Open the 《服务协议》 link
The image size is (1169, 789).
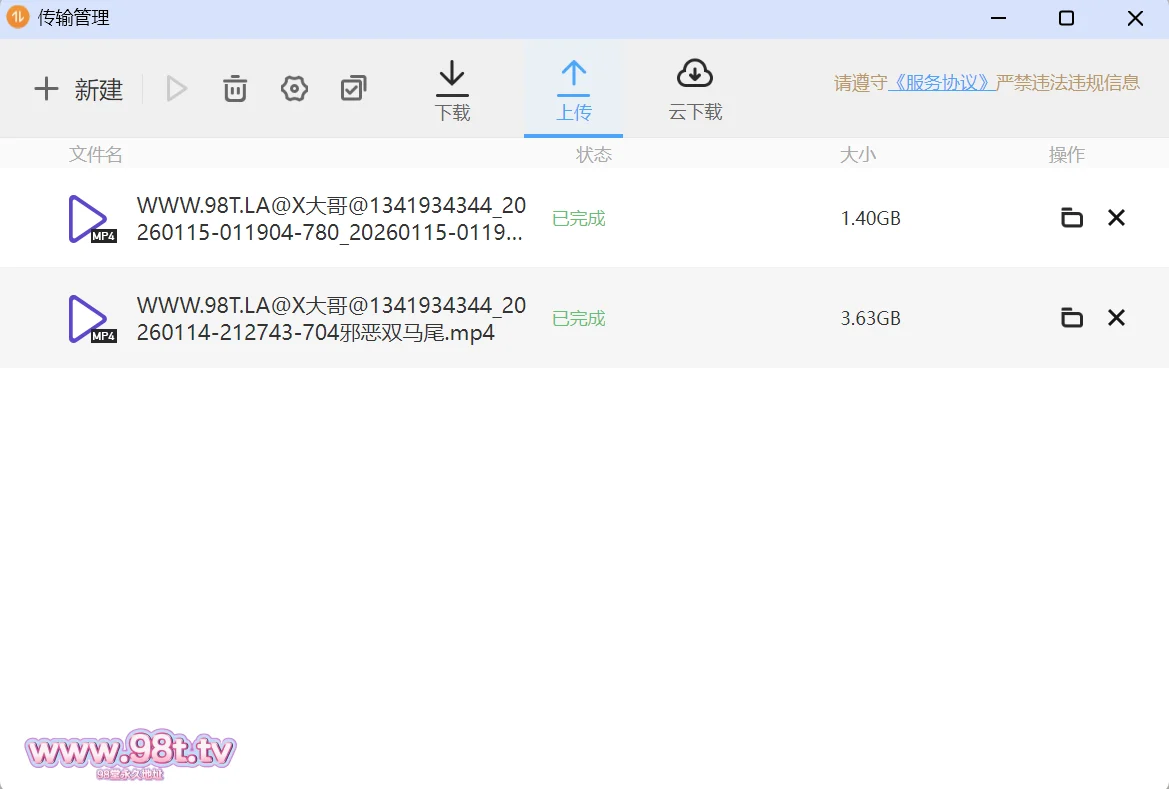[941, 83]
